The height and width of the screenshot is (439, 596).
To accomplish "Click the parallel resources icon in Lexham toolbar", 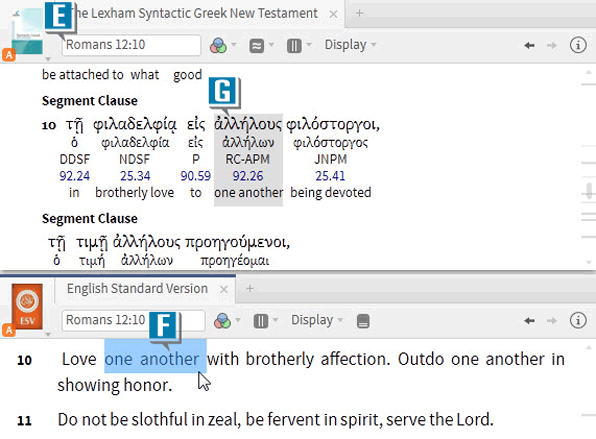I will [x=257, y=46].
